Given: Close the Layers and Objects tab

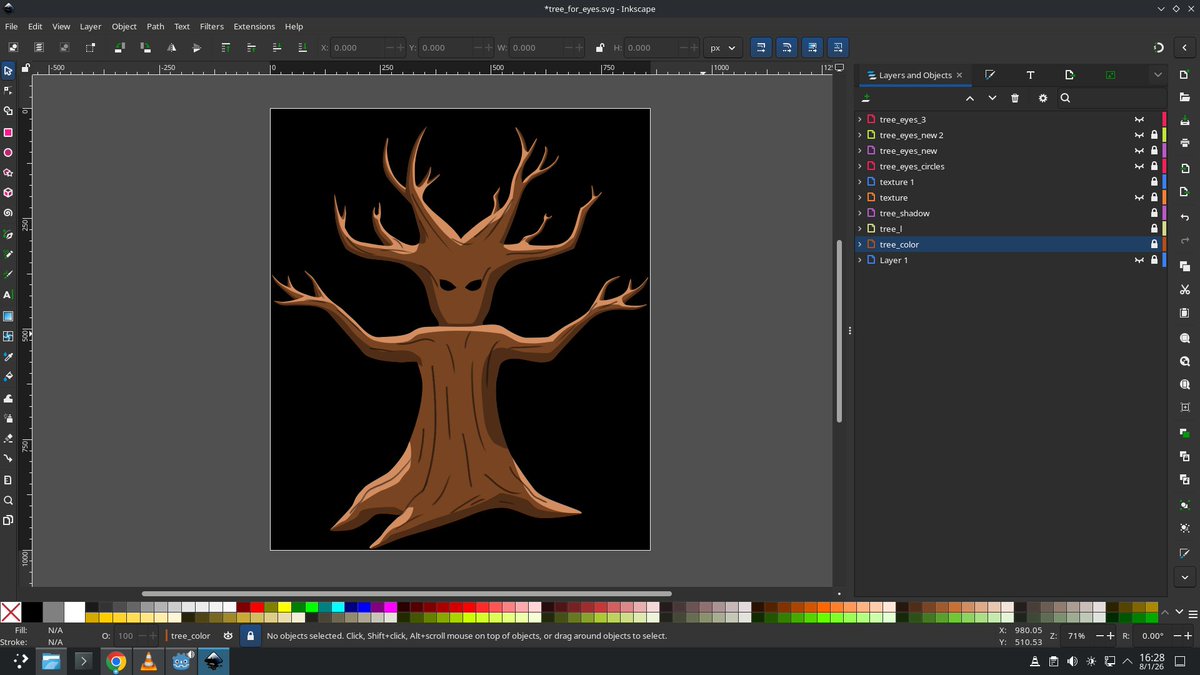Looking at the screenshot, I should coord(960,75).
